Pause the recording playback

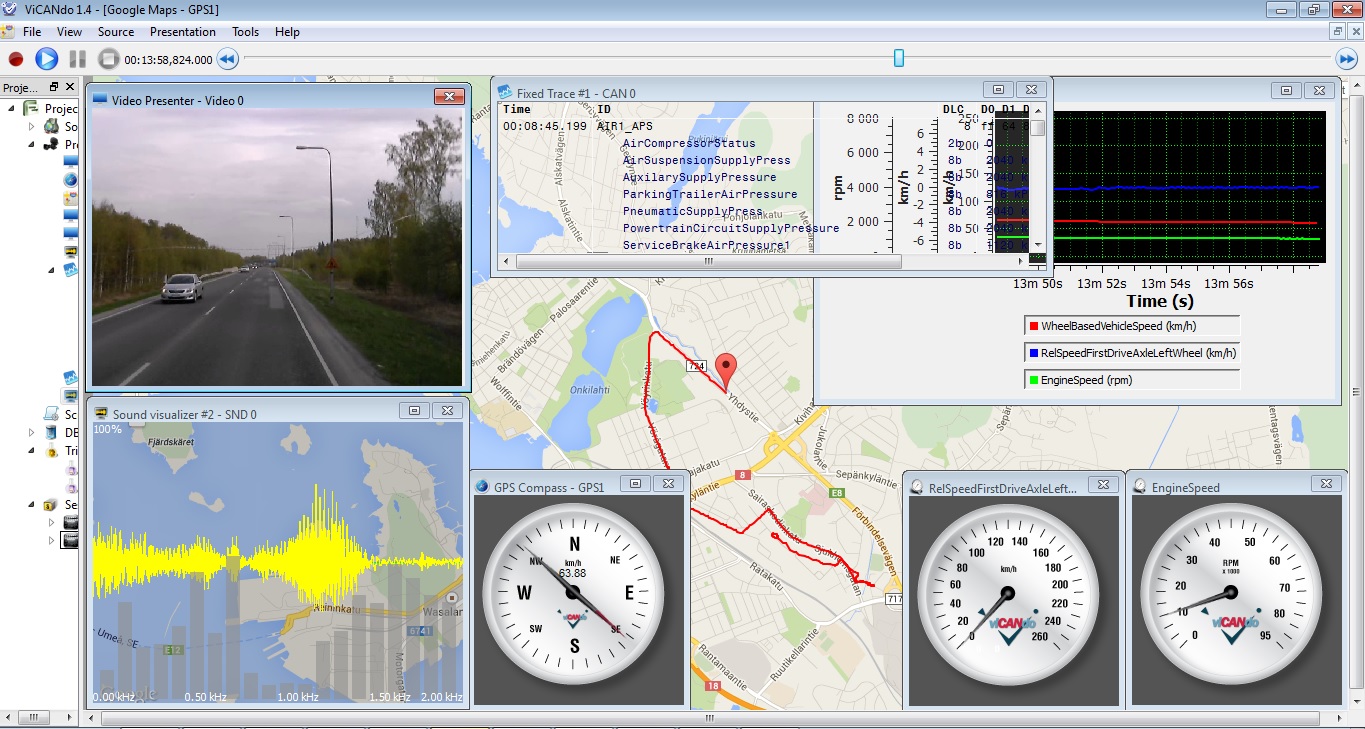(77, 59)
